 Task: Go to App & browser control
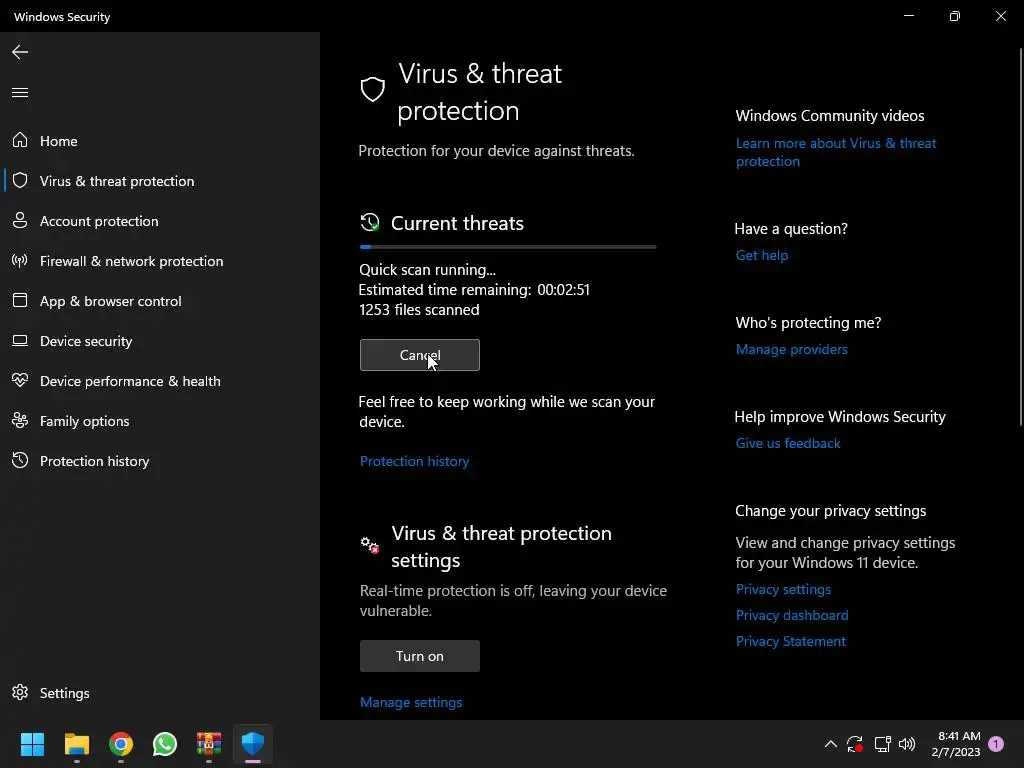160,301
